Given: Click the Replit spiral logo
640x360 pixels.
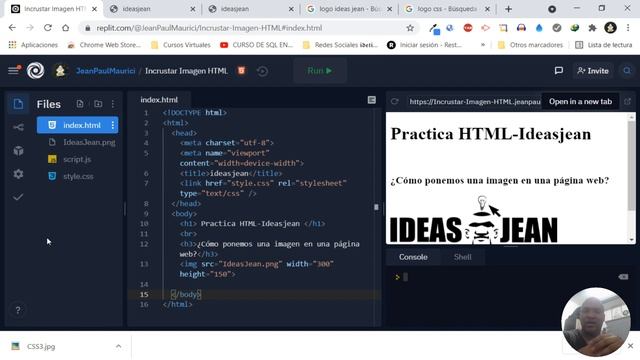Looking at the screenshot, I should (x=36, y=71).
